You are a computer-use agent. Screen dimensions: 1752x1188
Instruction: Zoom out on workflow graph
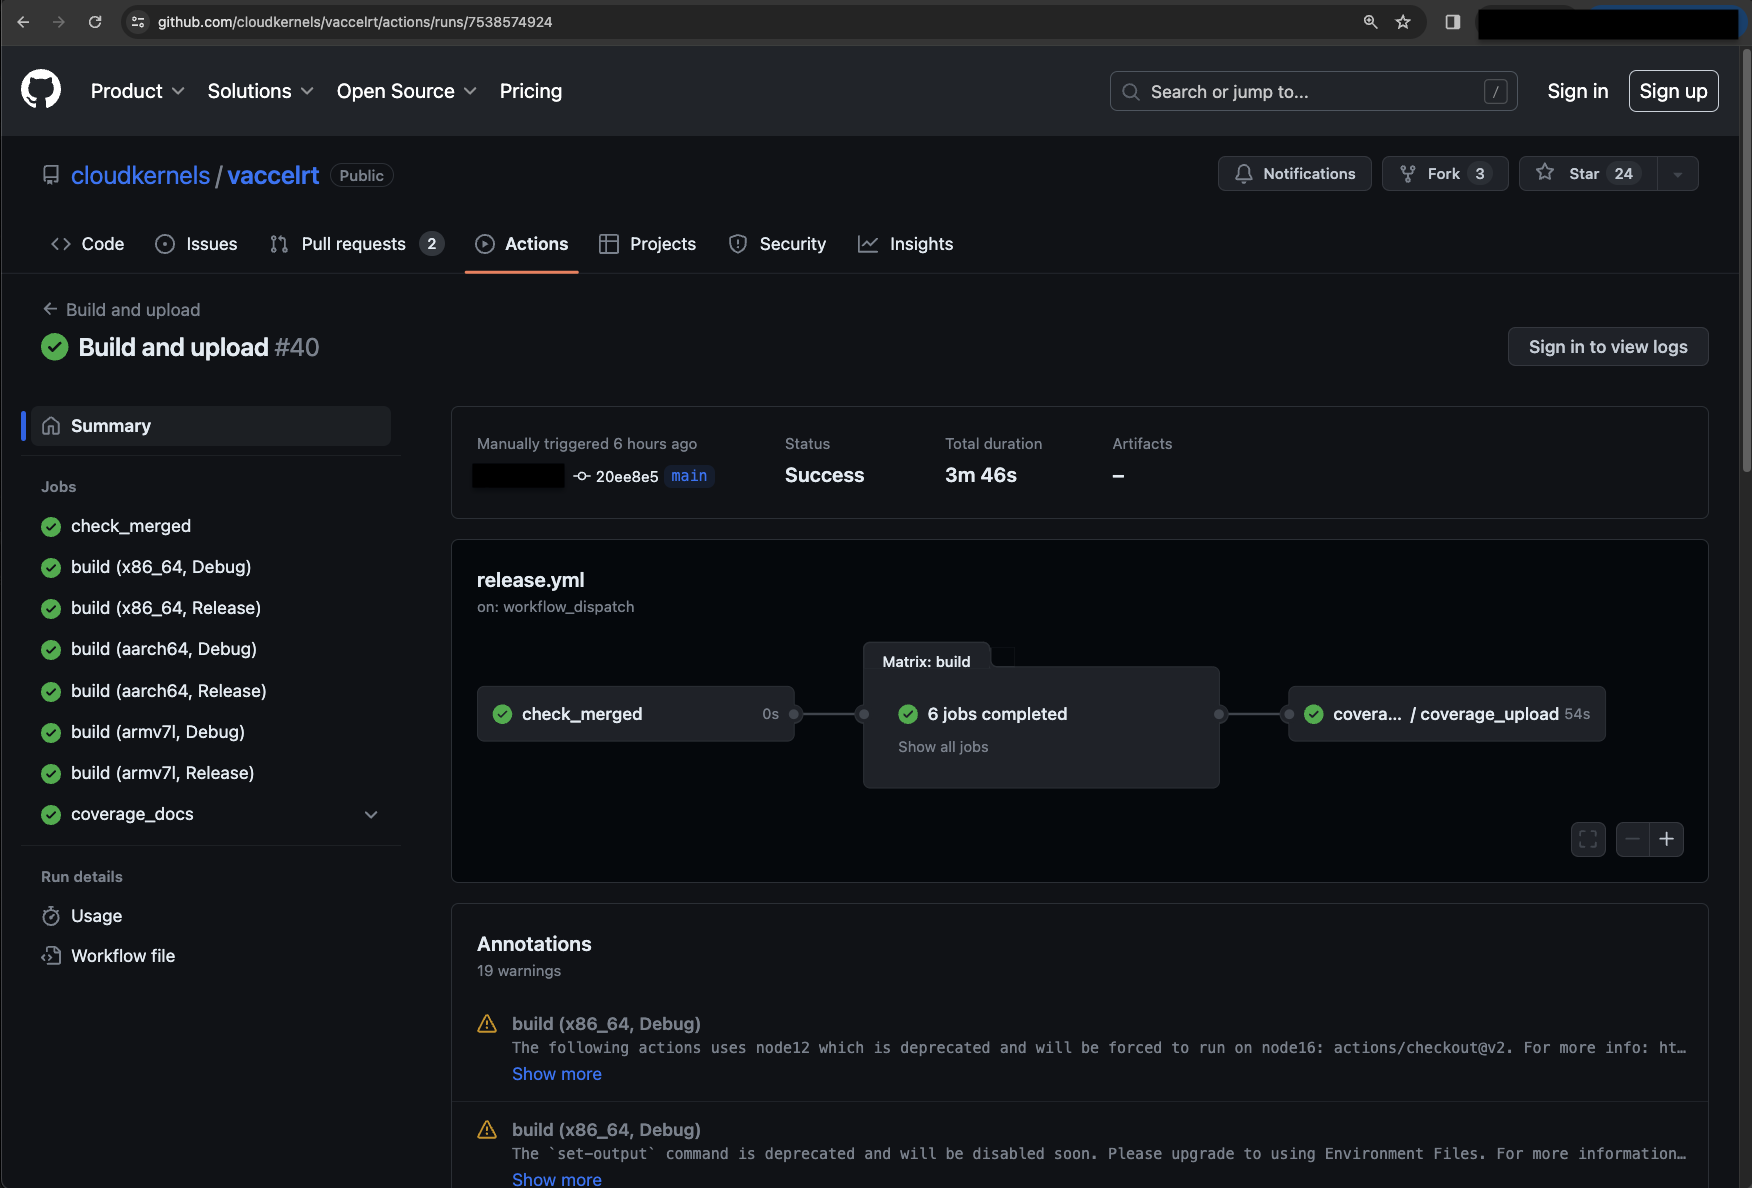click(x=1633, y=839)
